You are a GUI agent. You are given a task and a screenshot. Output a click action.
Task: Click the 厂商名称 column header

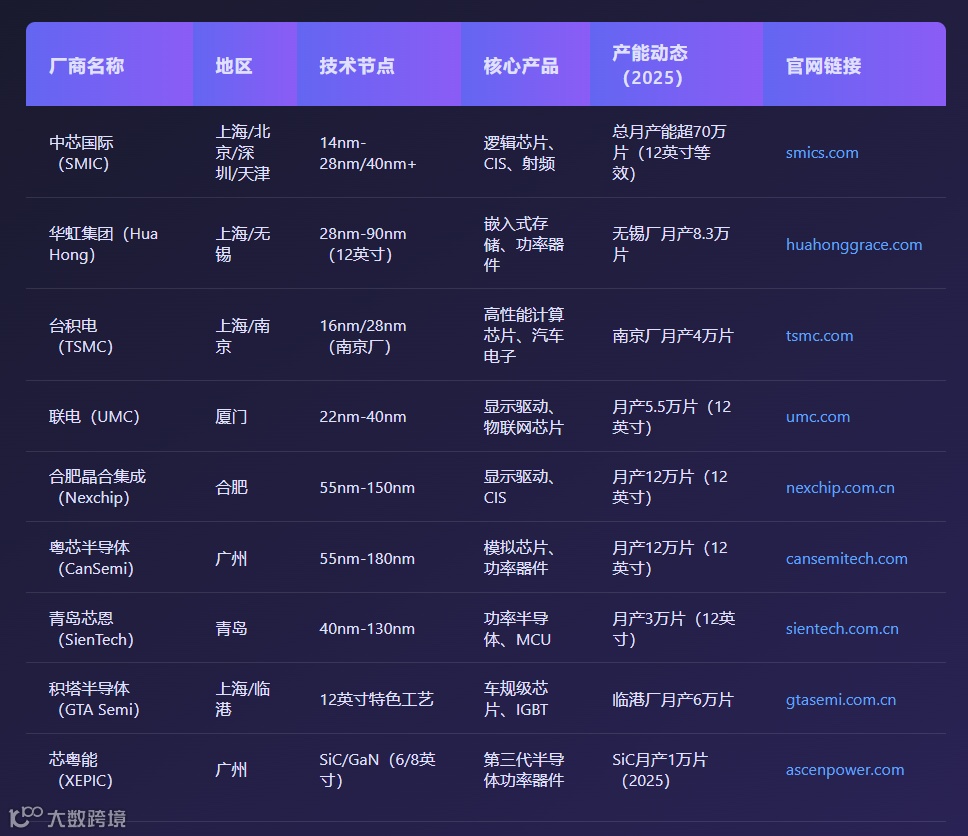[110, 65]
